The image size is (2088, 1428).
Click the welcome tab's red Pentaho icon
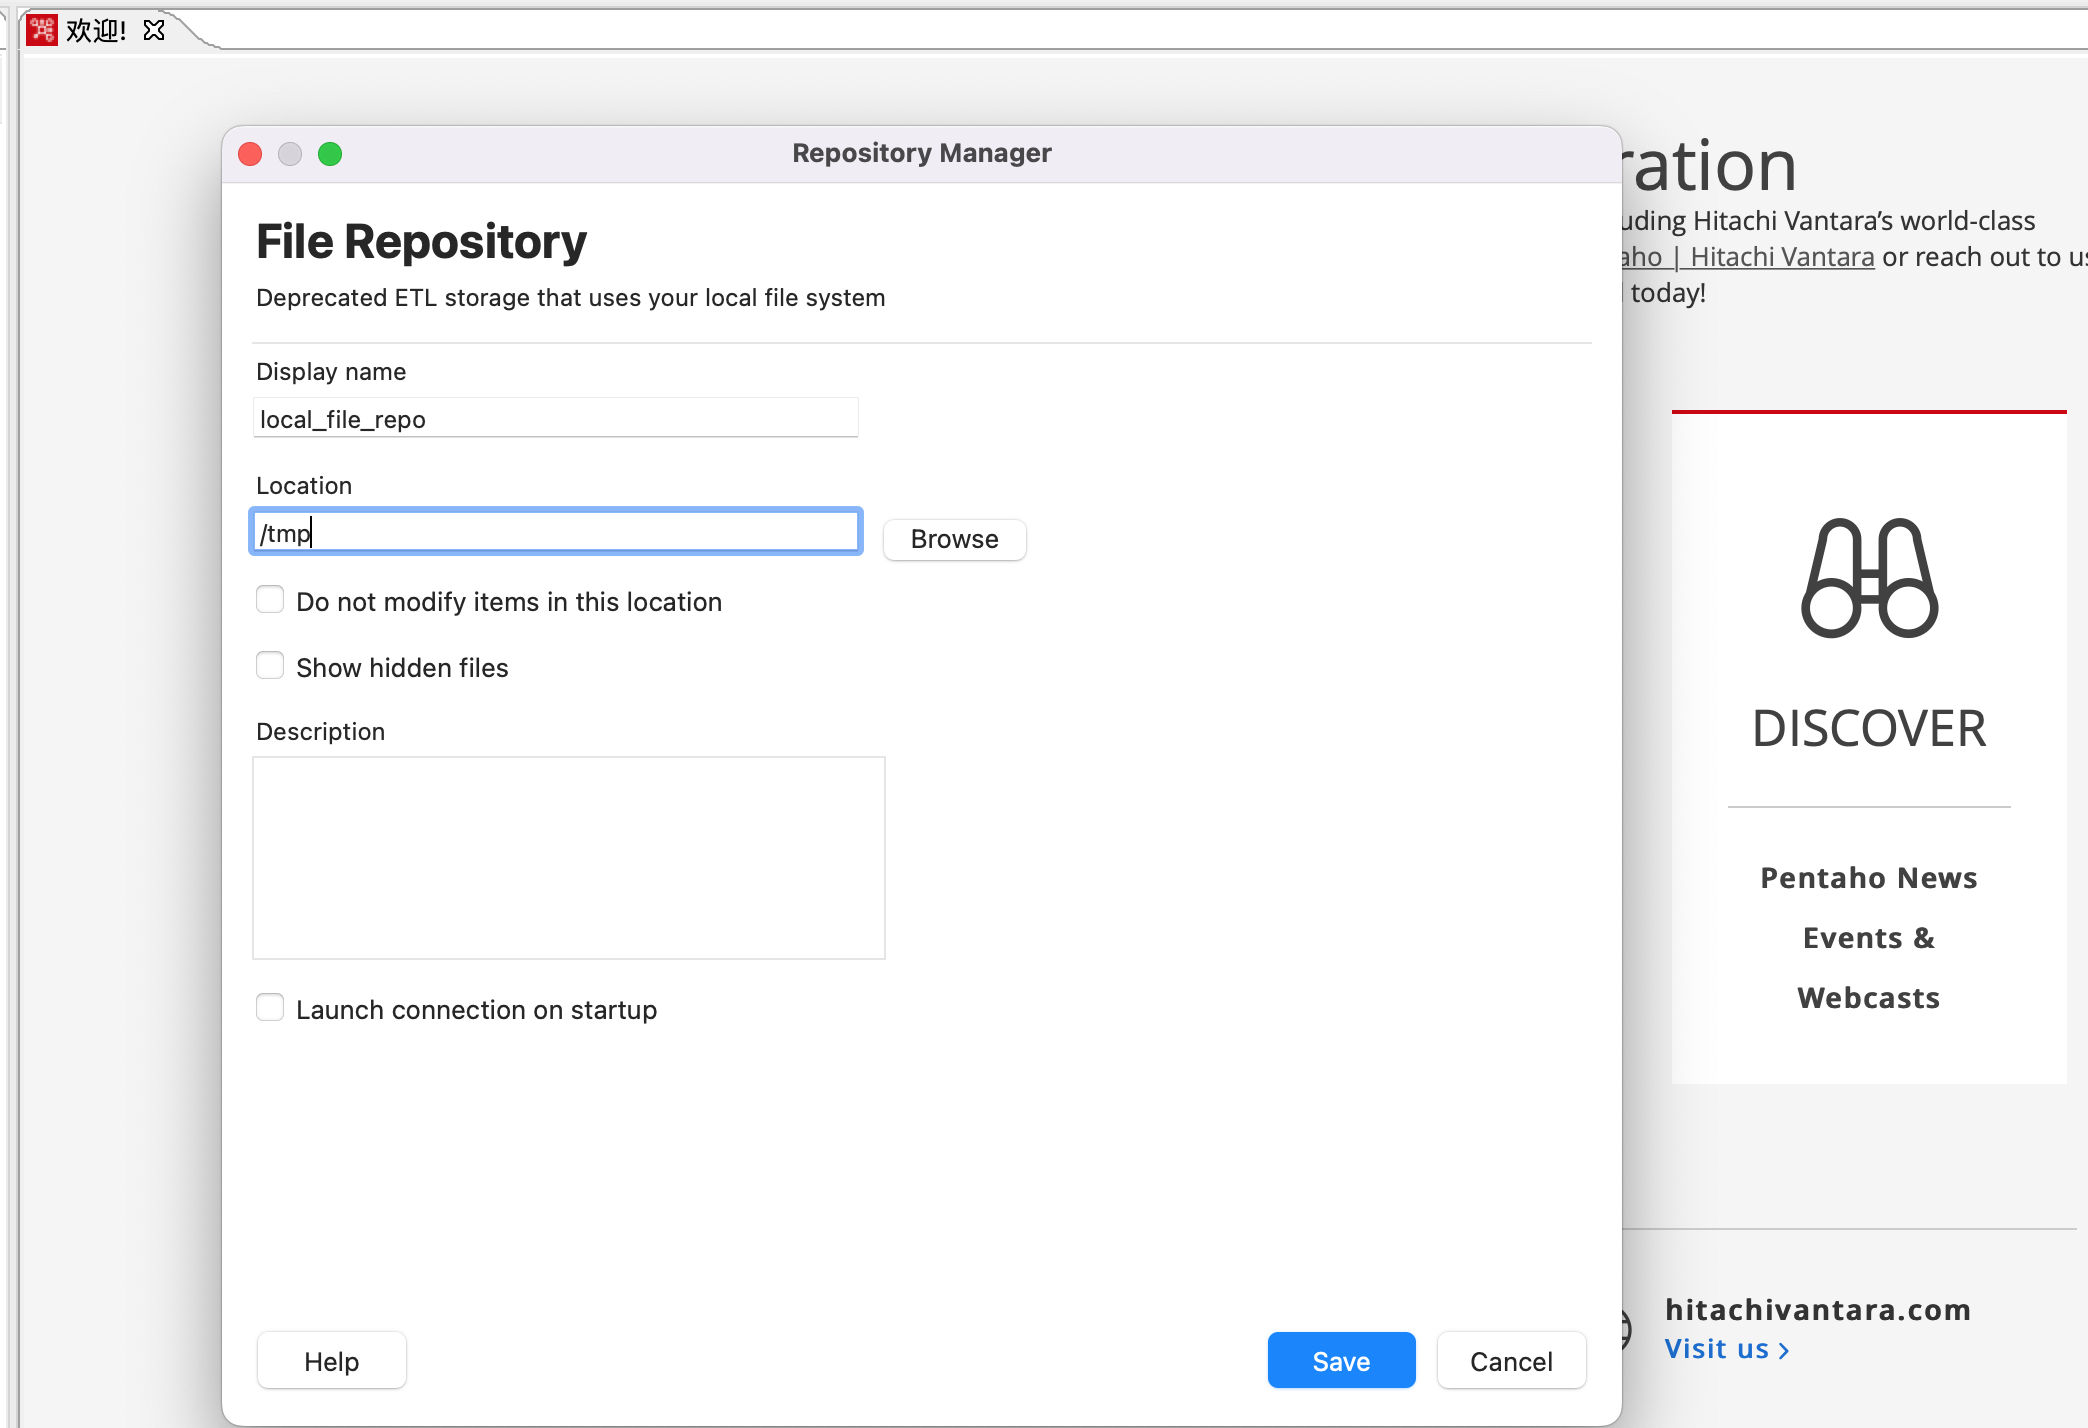pos(42,30)
